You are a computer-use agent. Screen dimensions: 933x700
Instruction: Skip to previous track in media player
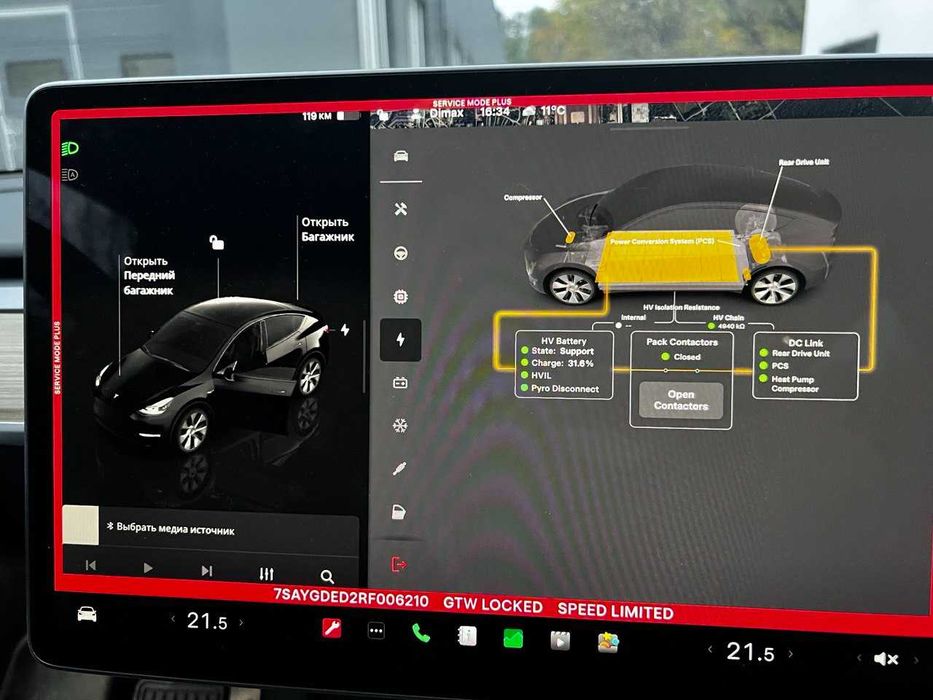pos(90,565)
